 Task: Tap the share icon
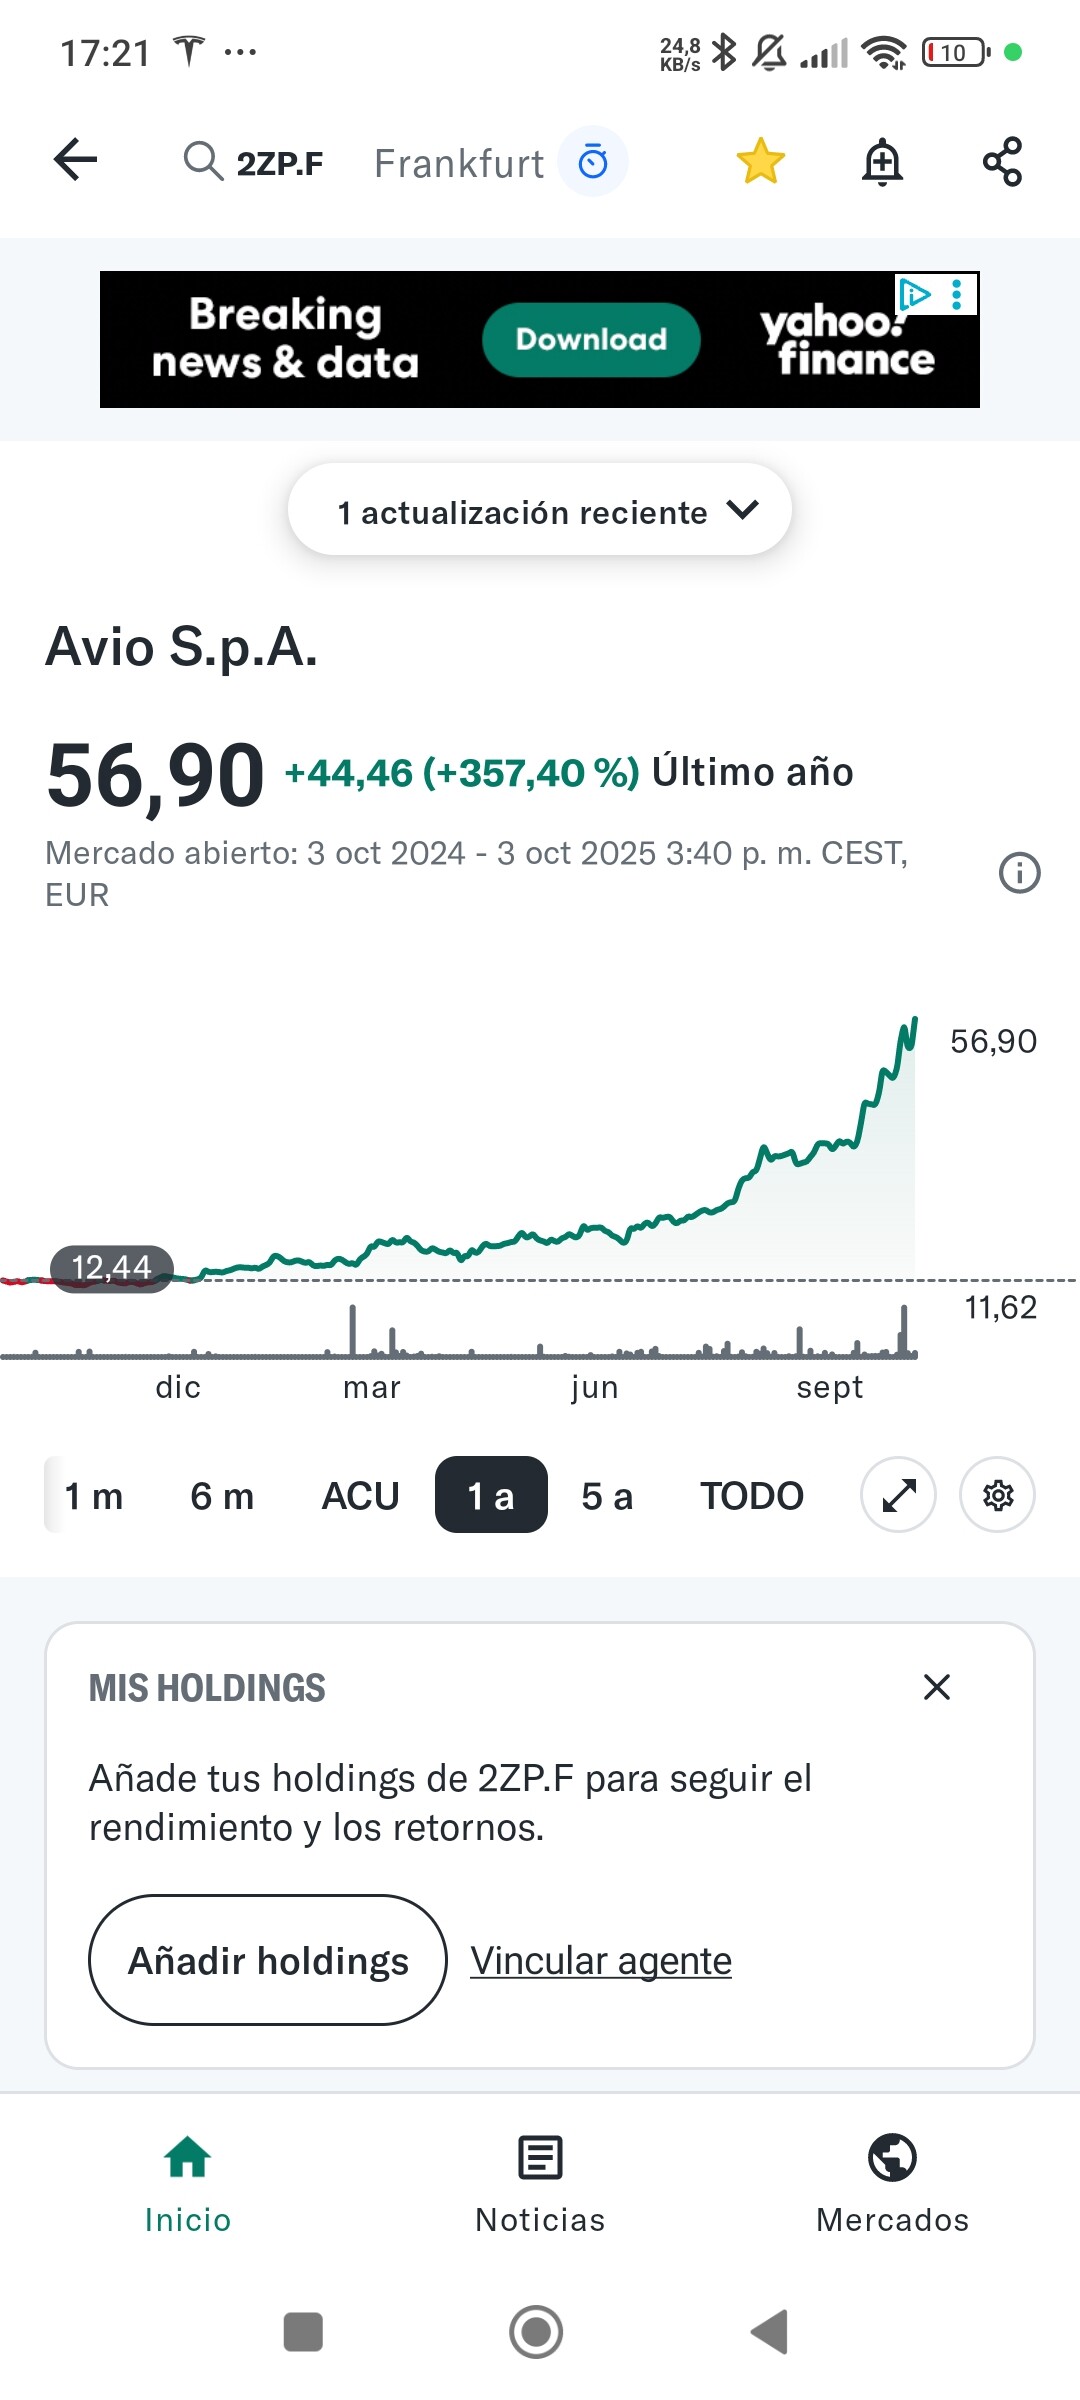(x=1002, y=162)
